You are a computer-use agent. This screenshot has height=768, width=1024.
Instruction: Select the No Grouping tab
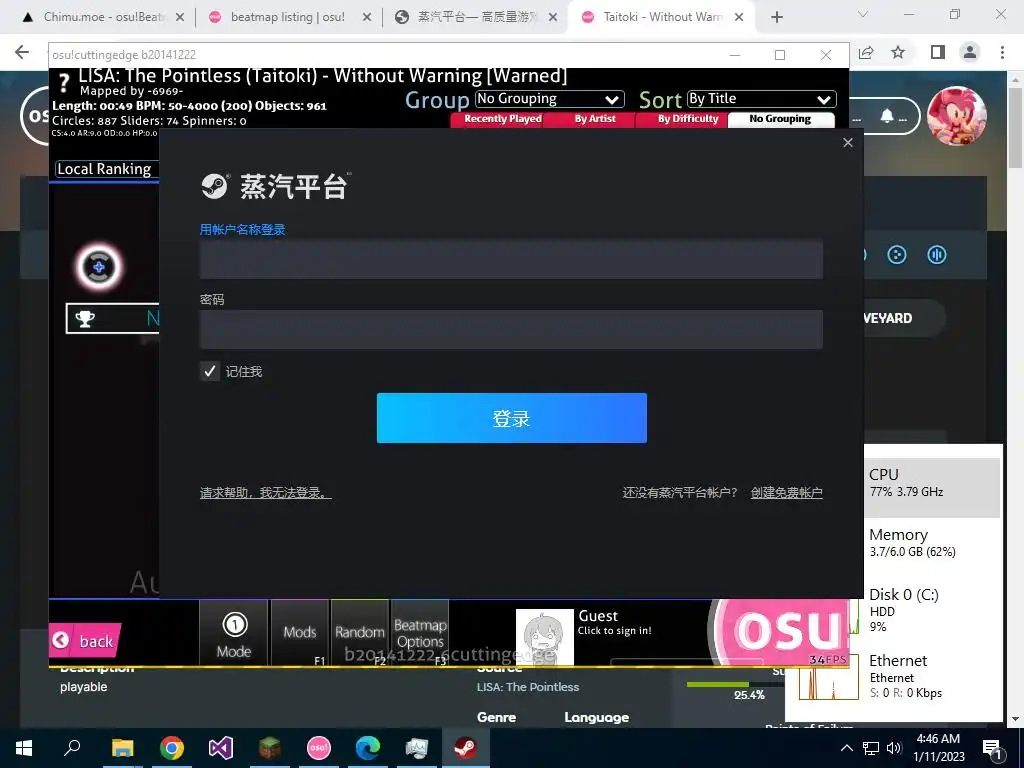pos(780,119)
